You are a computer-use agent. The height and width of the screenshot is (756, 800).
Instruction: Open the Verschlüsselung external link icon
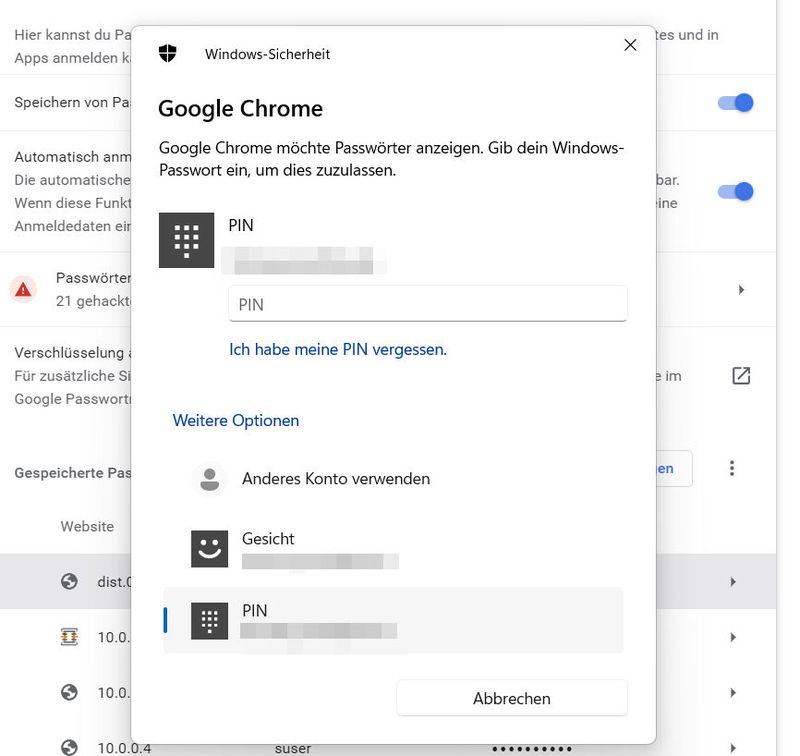pyautogui.click(x=741, y=375)
